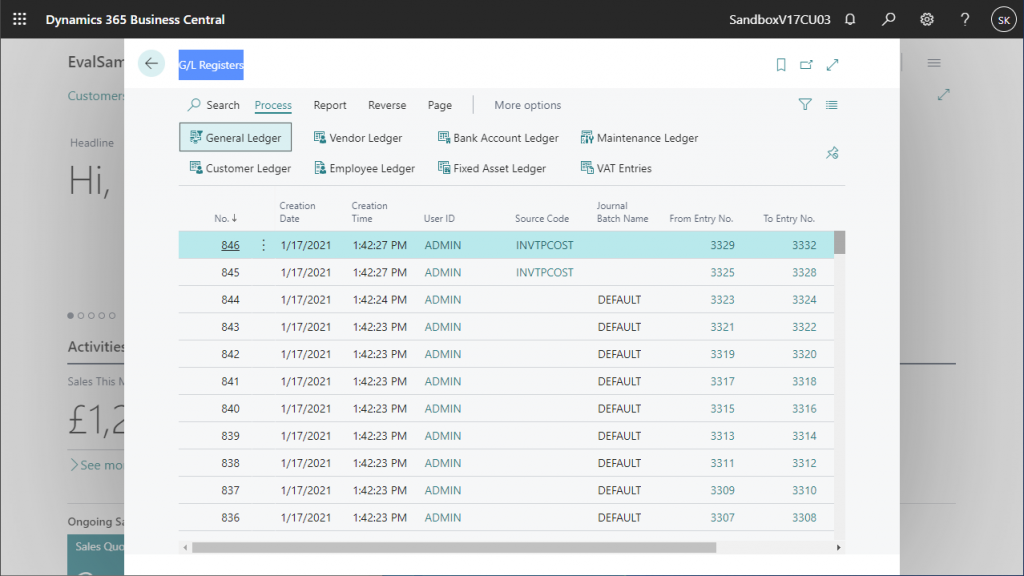Click the horizontal scrollbar right arrow
The width and height of the screenshot is (1024, 576).
pos(839,547)
